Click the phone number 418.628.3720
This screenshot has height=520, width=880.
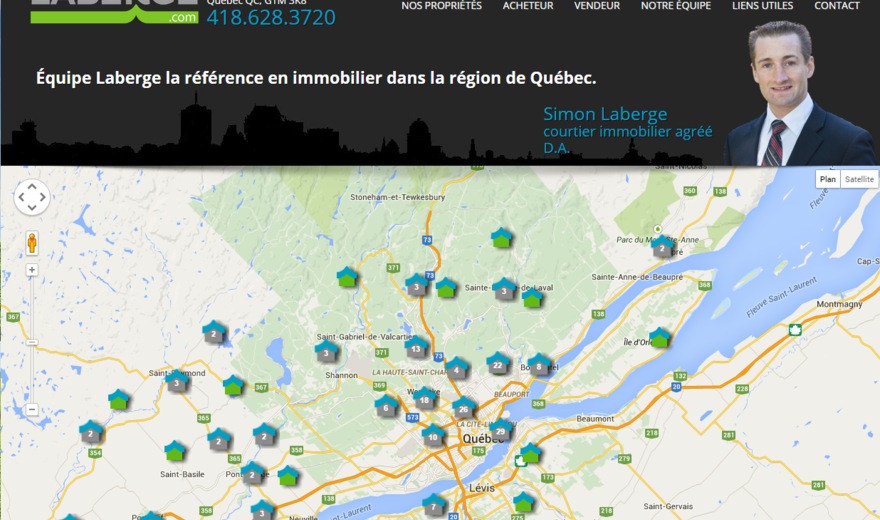coord(271,17)
